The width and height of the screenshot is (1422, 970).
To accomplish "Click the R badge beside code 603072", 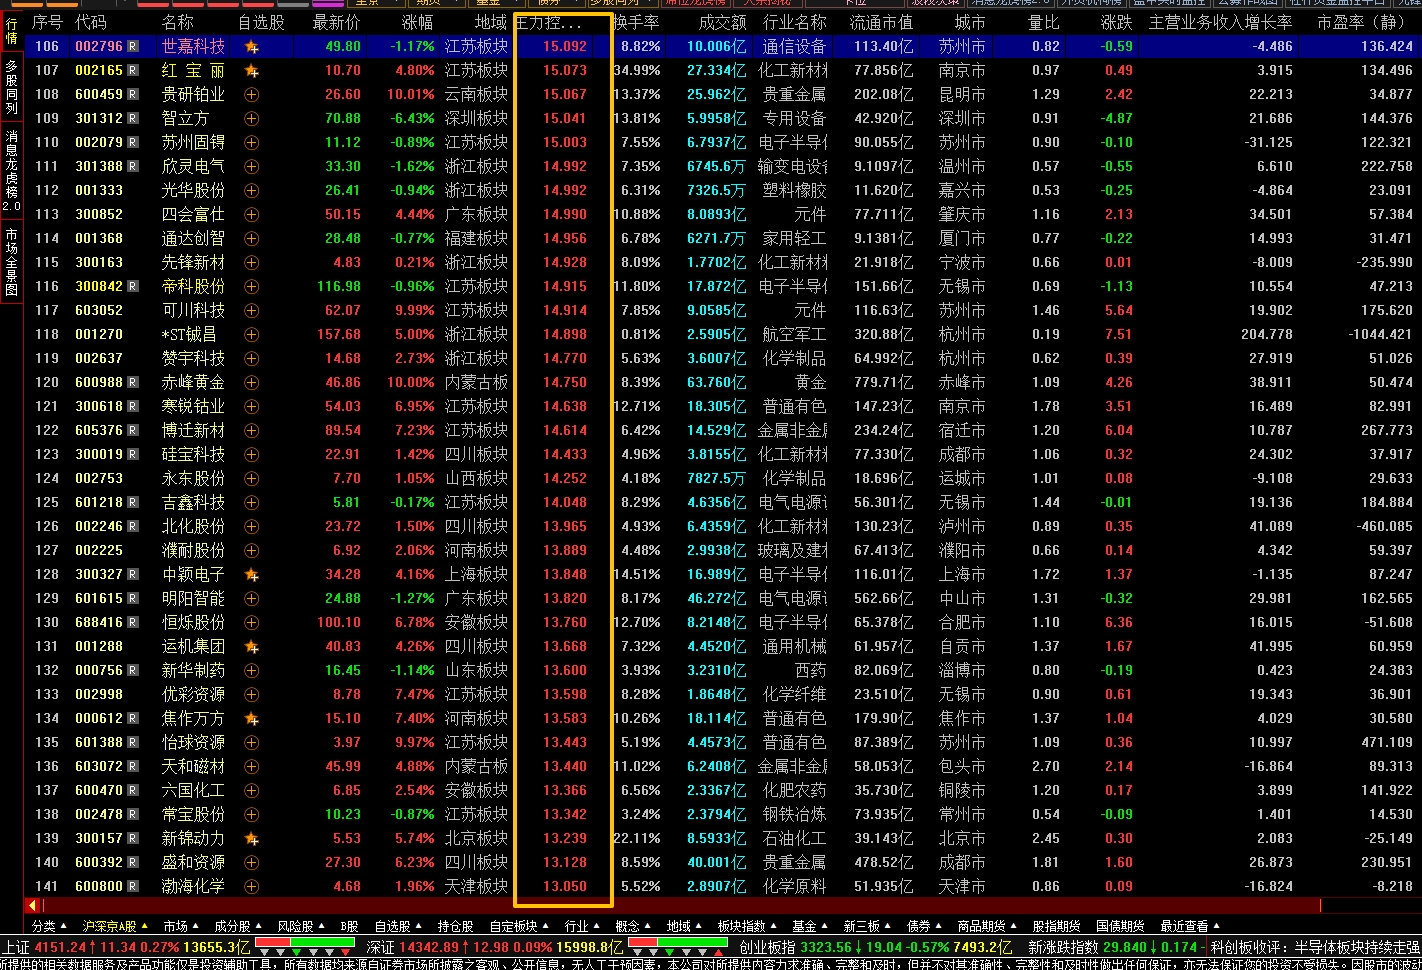I will 133,766.
